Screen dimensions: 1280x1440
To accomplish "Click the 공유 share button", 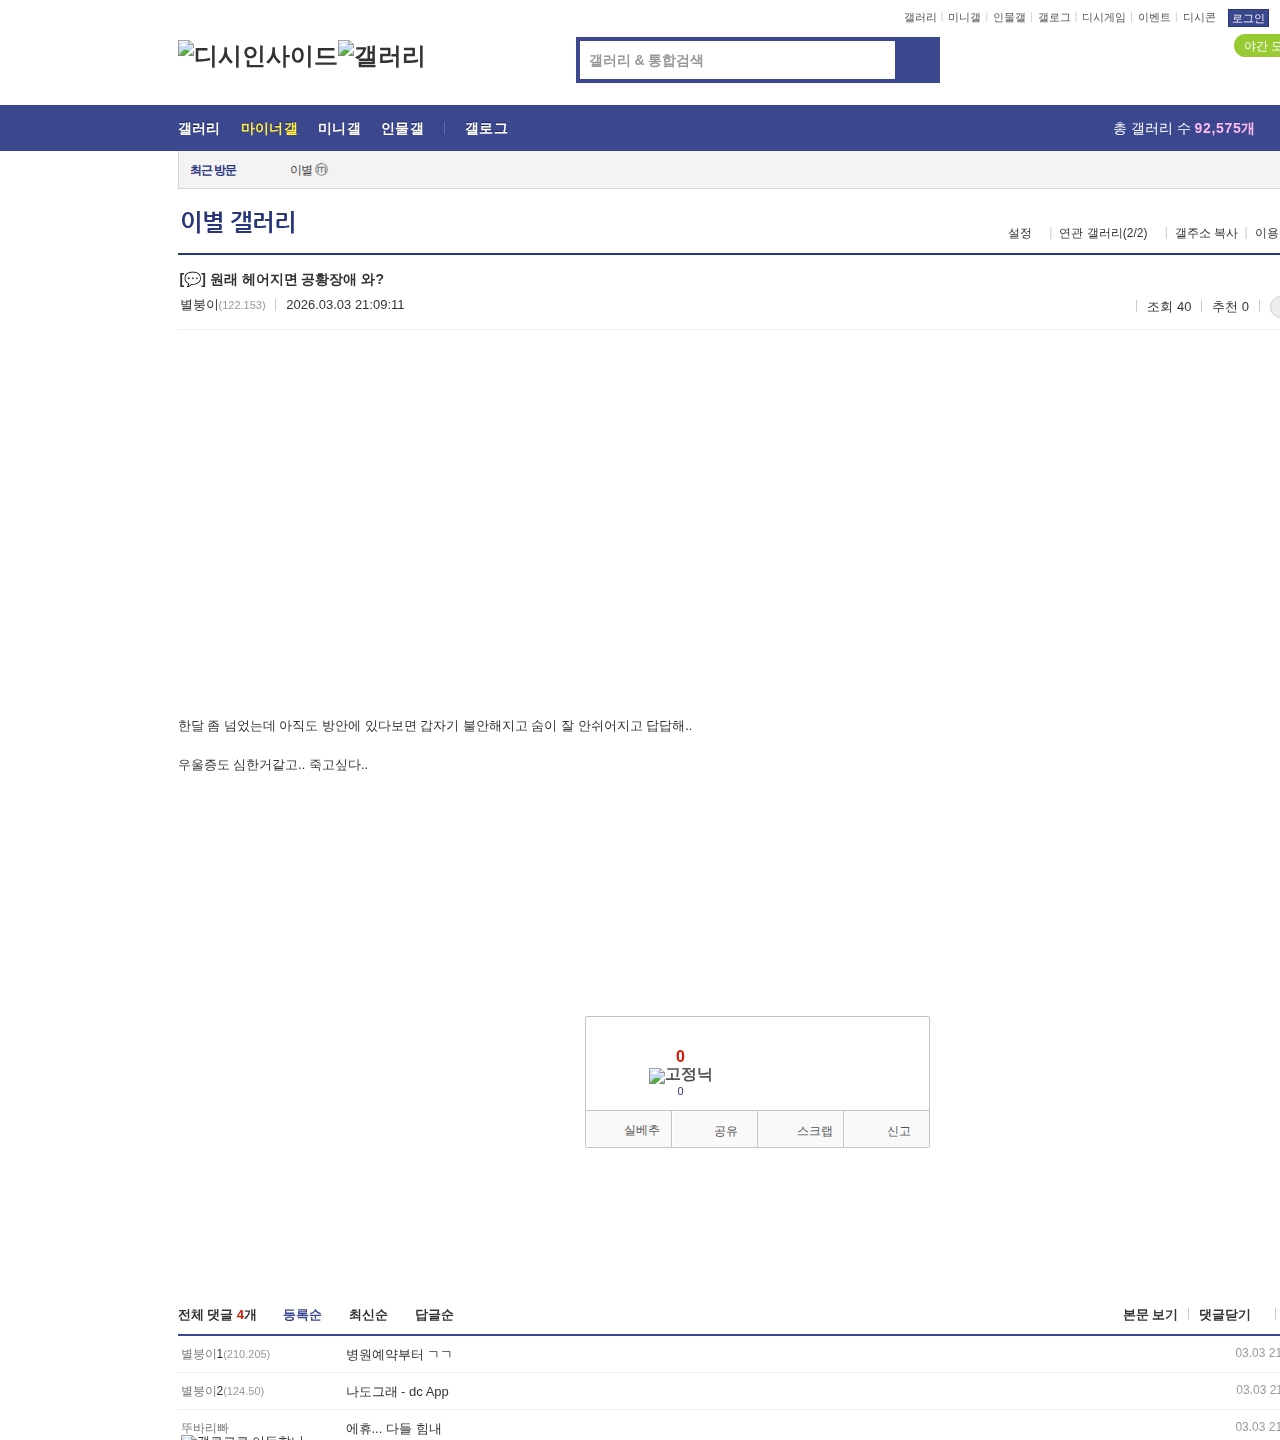I will tap(714, 1130).
